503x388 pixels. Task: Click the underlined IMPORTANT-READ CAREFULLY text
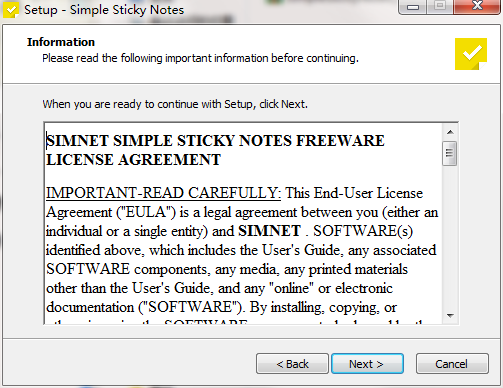point(163,193)
